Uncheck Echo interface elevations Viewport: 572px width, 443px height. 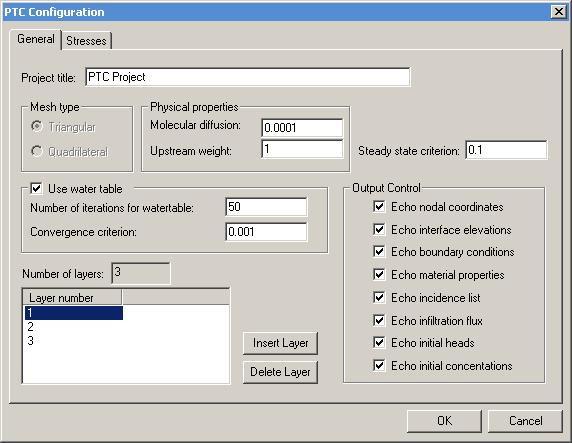click(x=379, y=230)
